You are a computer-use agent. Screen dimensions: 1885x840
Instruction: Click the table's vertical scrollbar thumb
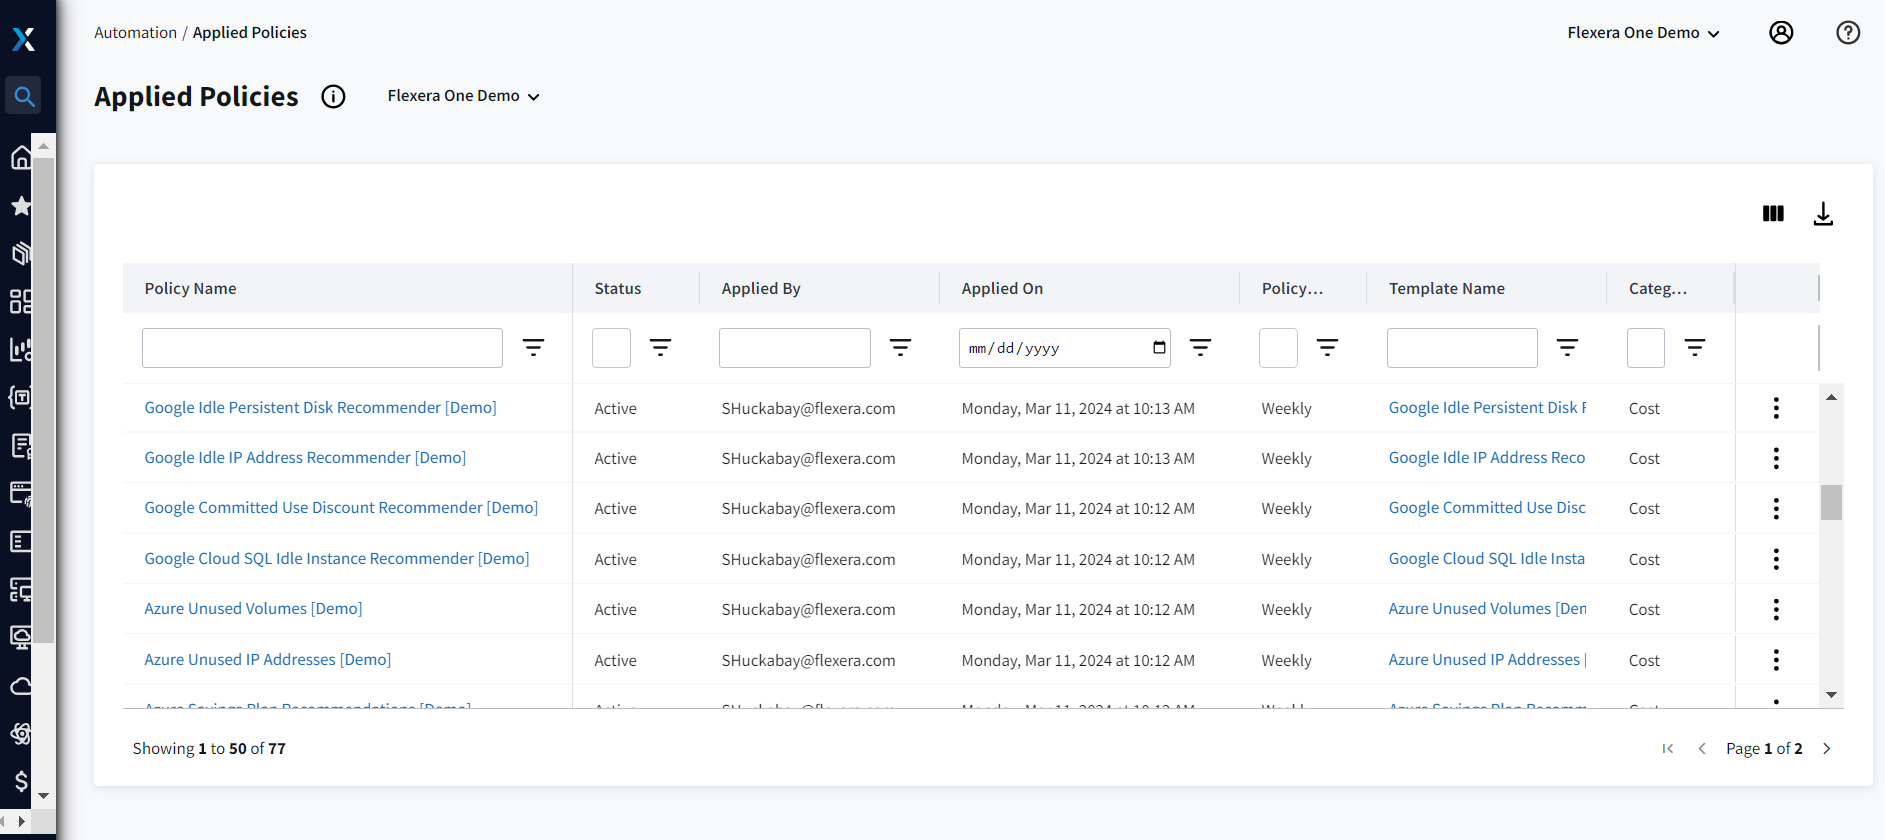tap(1831, 503)
